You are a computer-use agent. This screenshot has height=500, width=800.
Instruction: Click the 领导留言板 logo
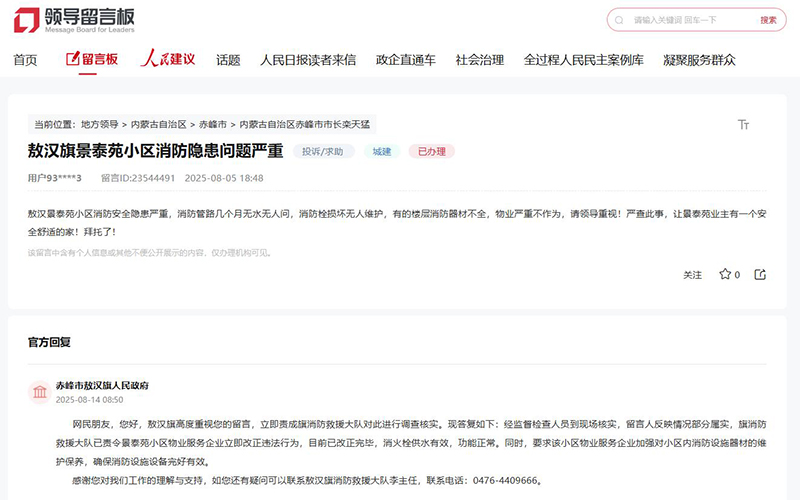76,19
